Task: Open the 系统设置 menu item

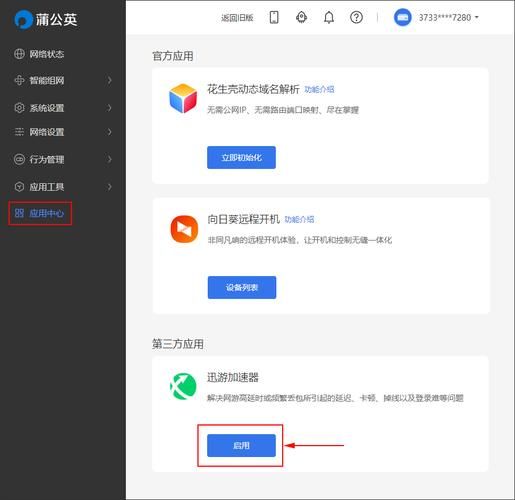Action: tap(47, 108)
